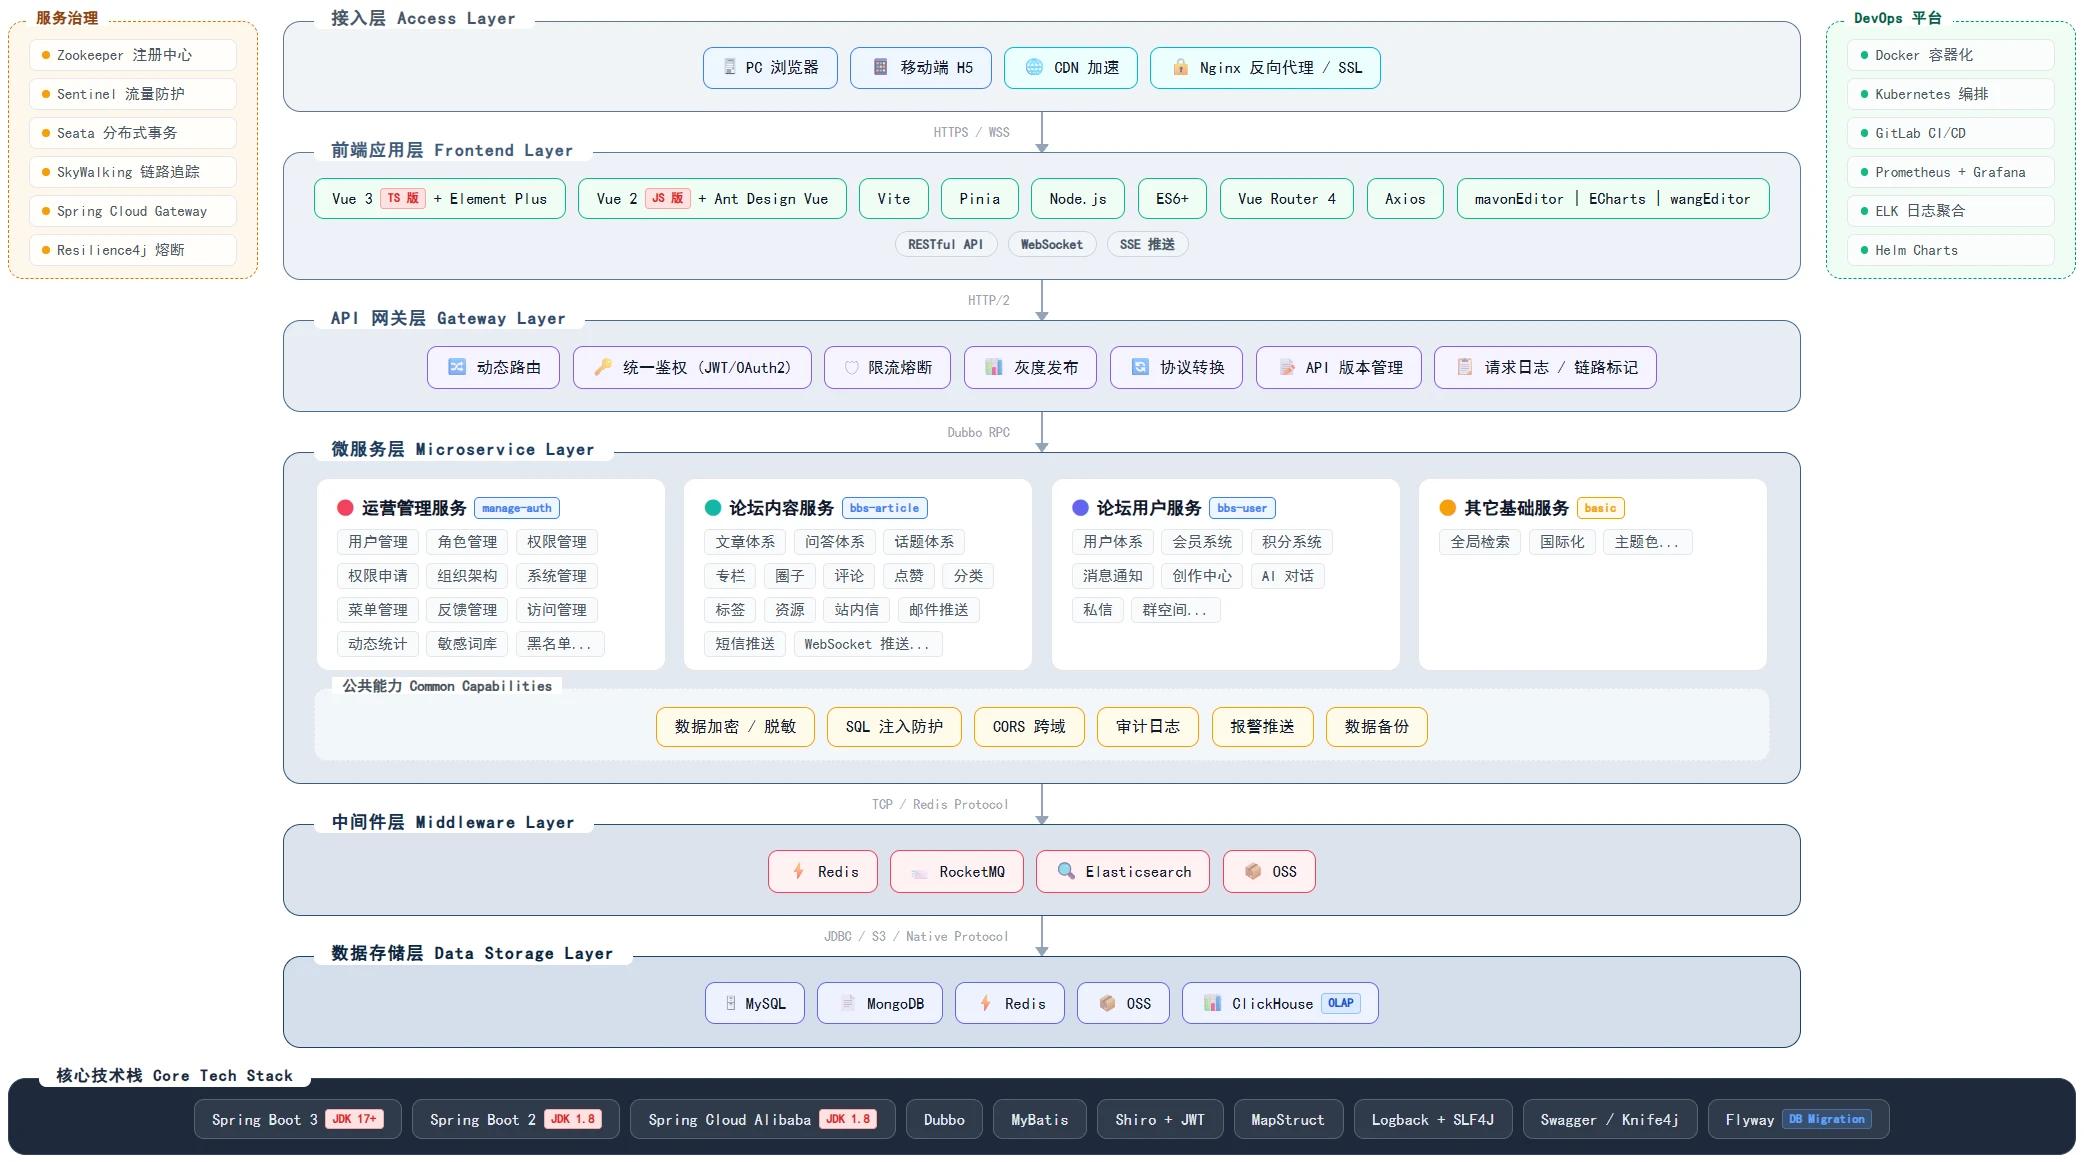Click the PC 浏览器 monitor icon
The image size is (2084, 1162).
(730, 67)
